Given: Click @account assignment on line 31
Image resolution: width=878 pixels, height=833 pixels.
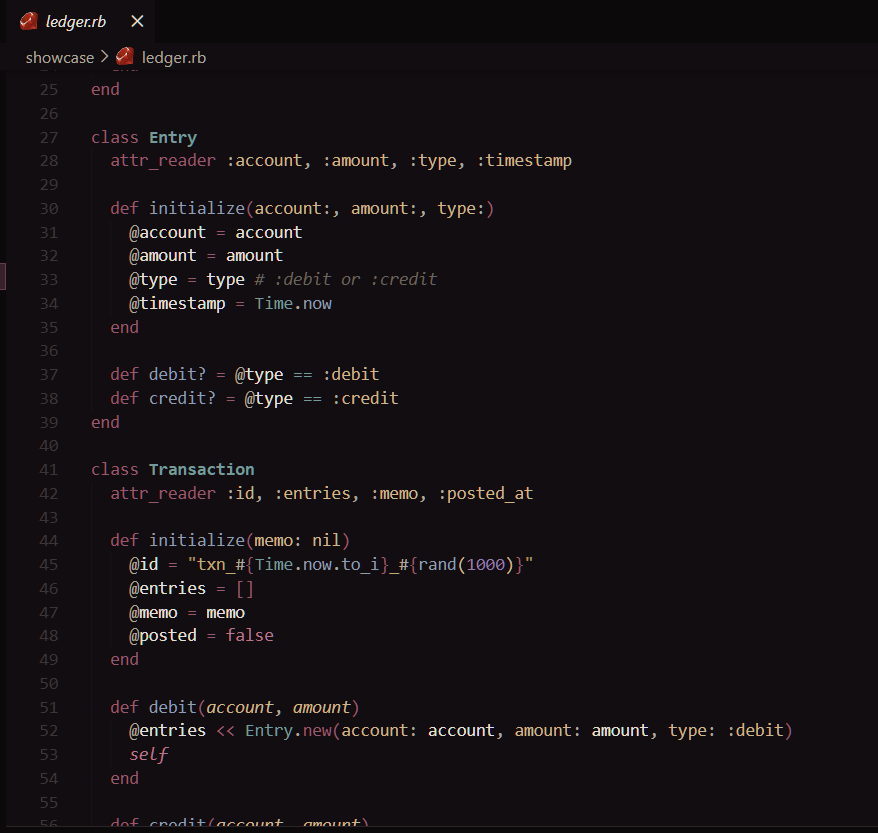Looking at the screenshot, I should pos(216,232).
